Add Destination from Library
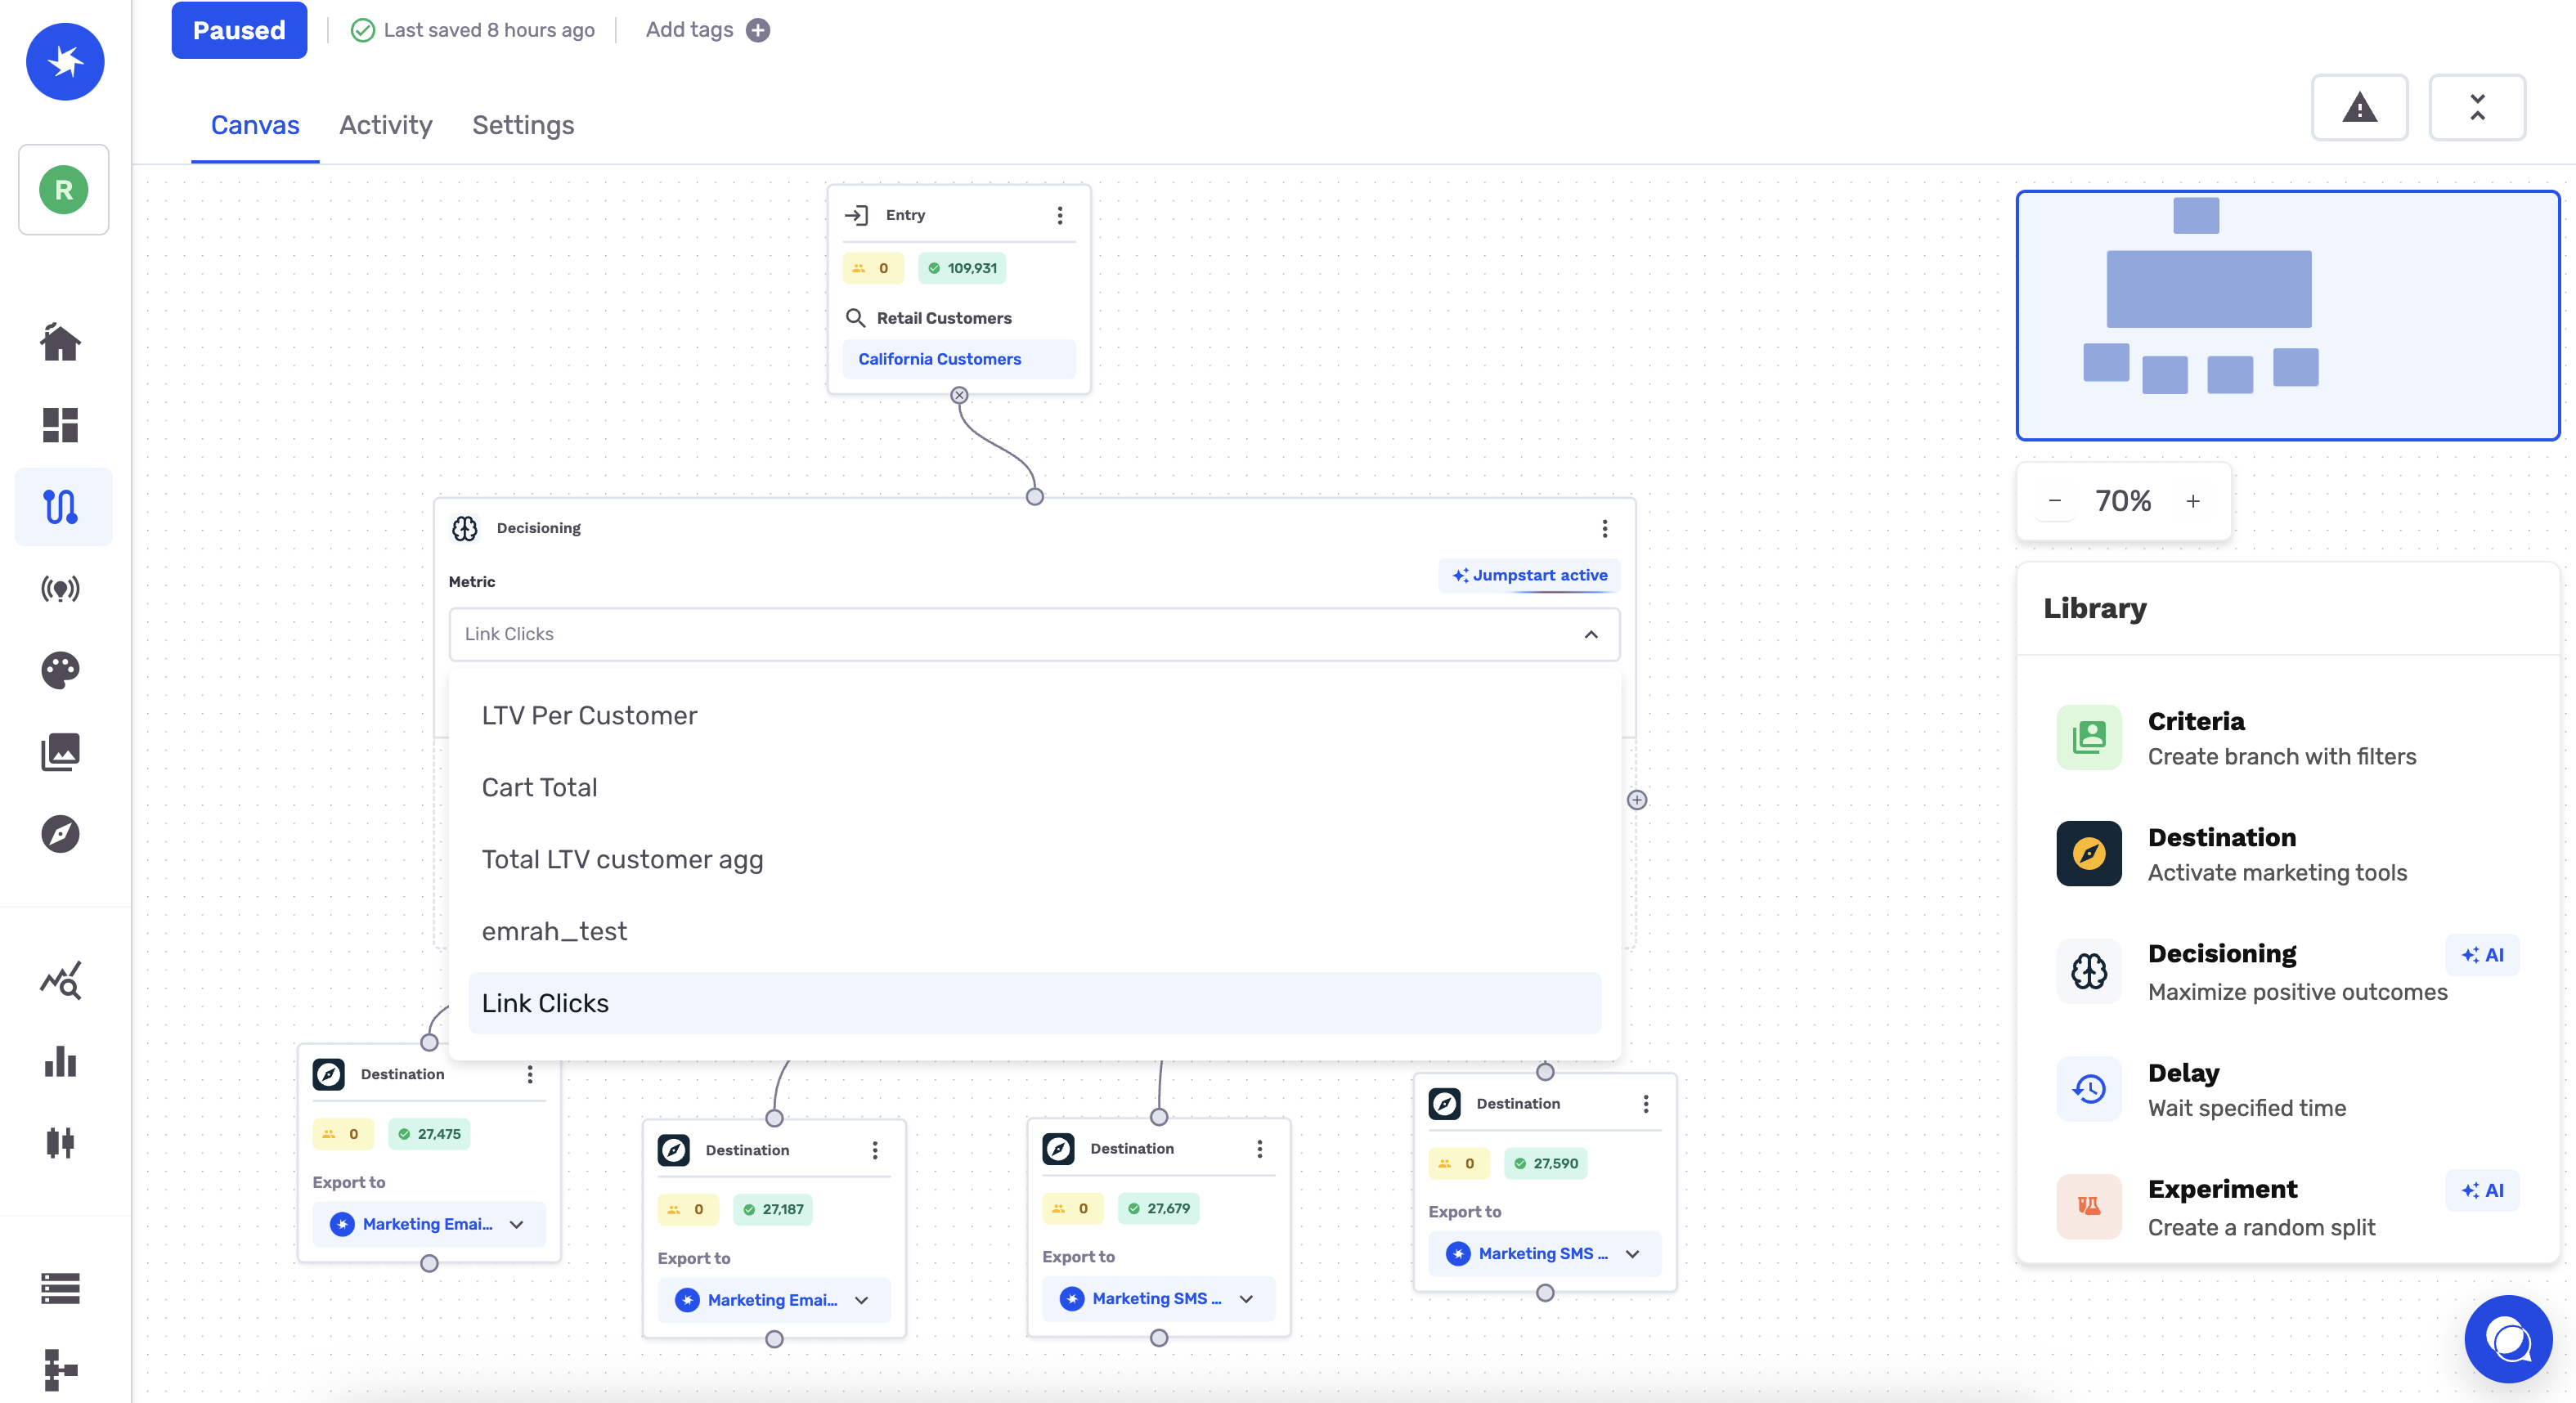Screen dimensions: 2576x1403 tap(2288, 854)
